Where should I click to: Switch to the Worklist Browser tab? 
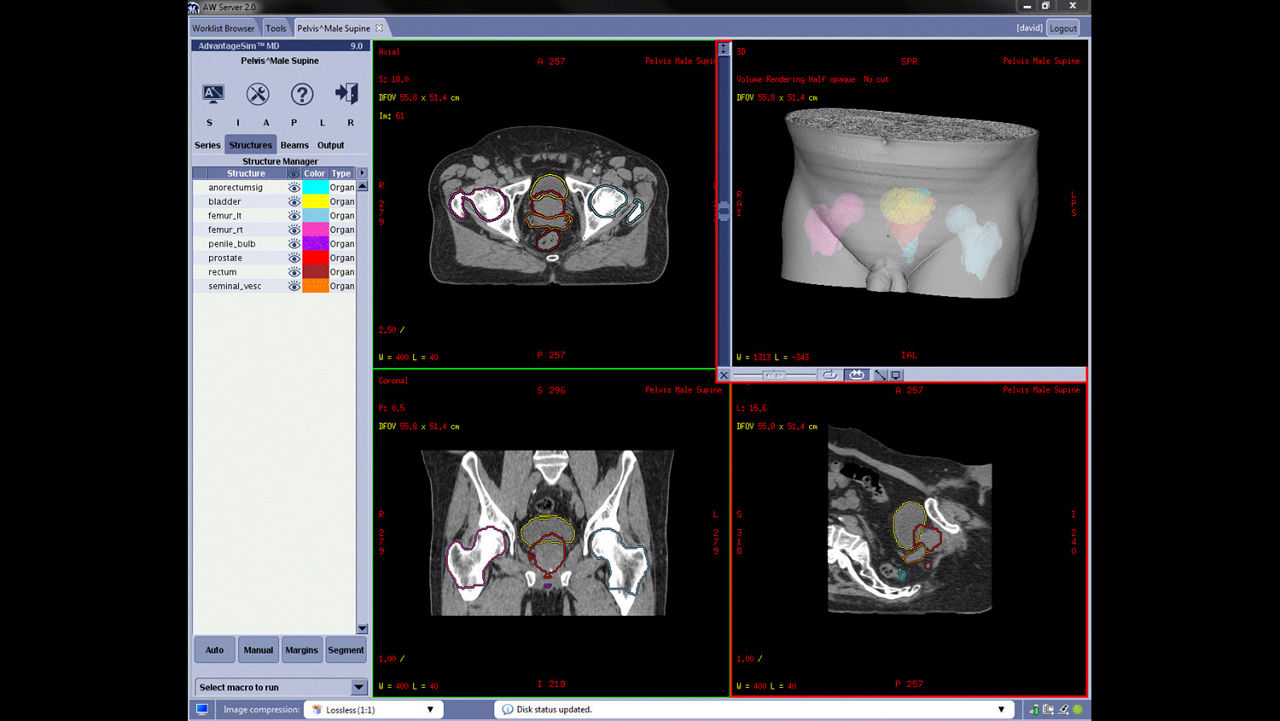click(x=224, y=28)
